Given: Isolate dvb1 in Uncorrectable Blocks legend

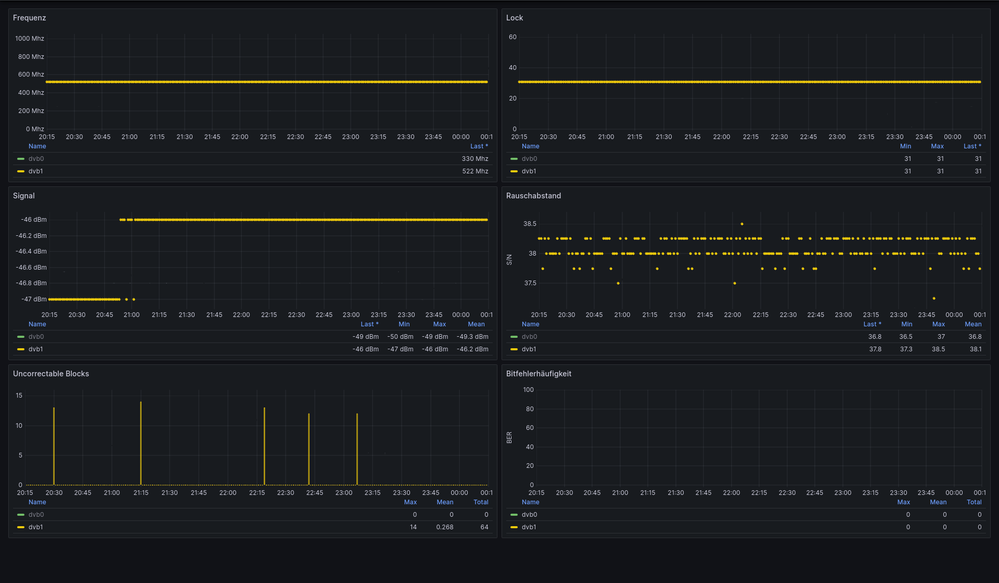Looking at the screenshot, I should [36, 526].
